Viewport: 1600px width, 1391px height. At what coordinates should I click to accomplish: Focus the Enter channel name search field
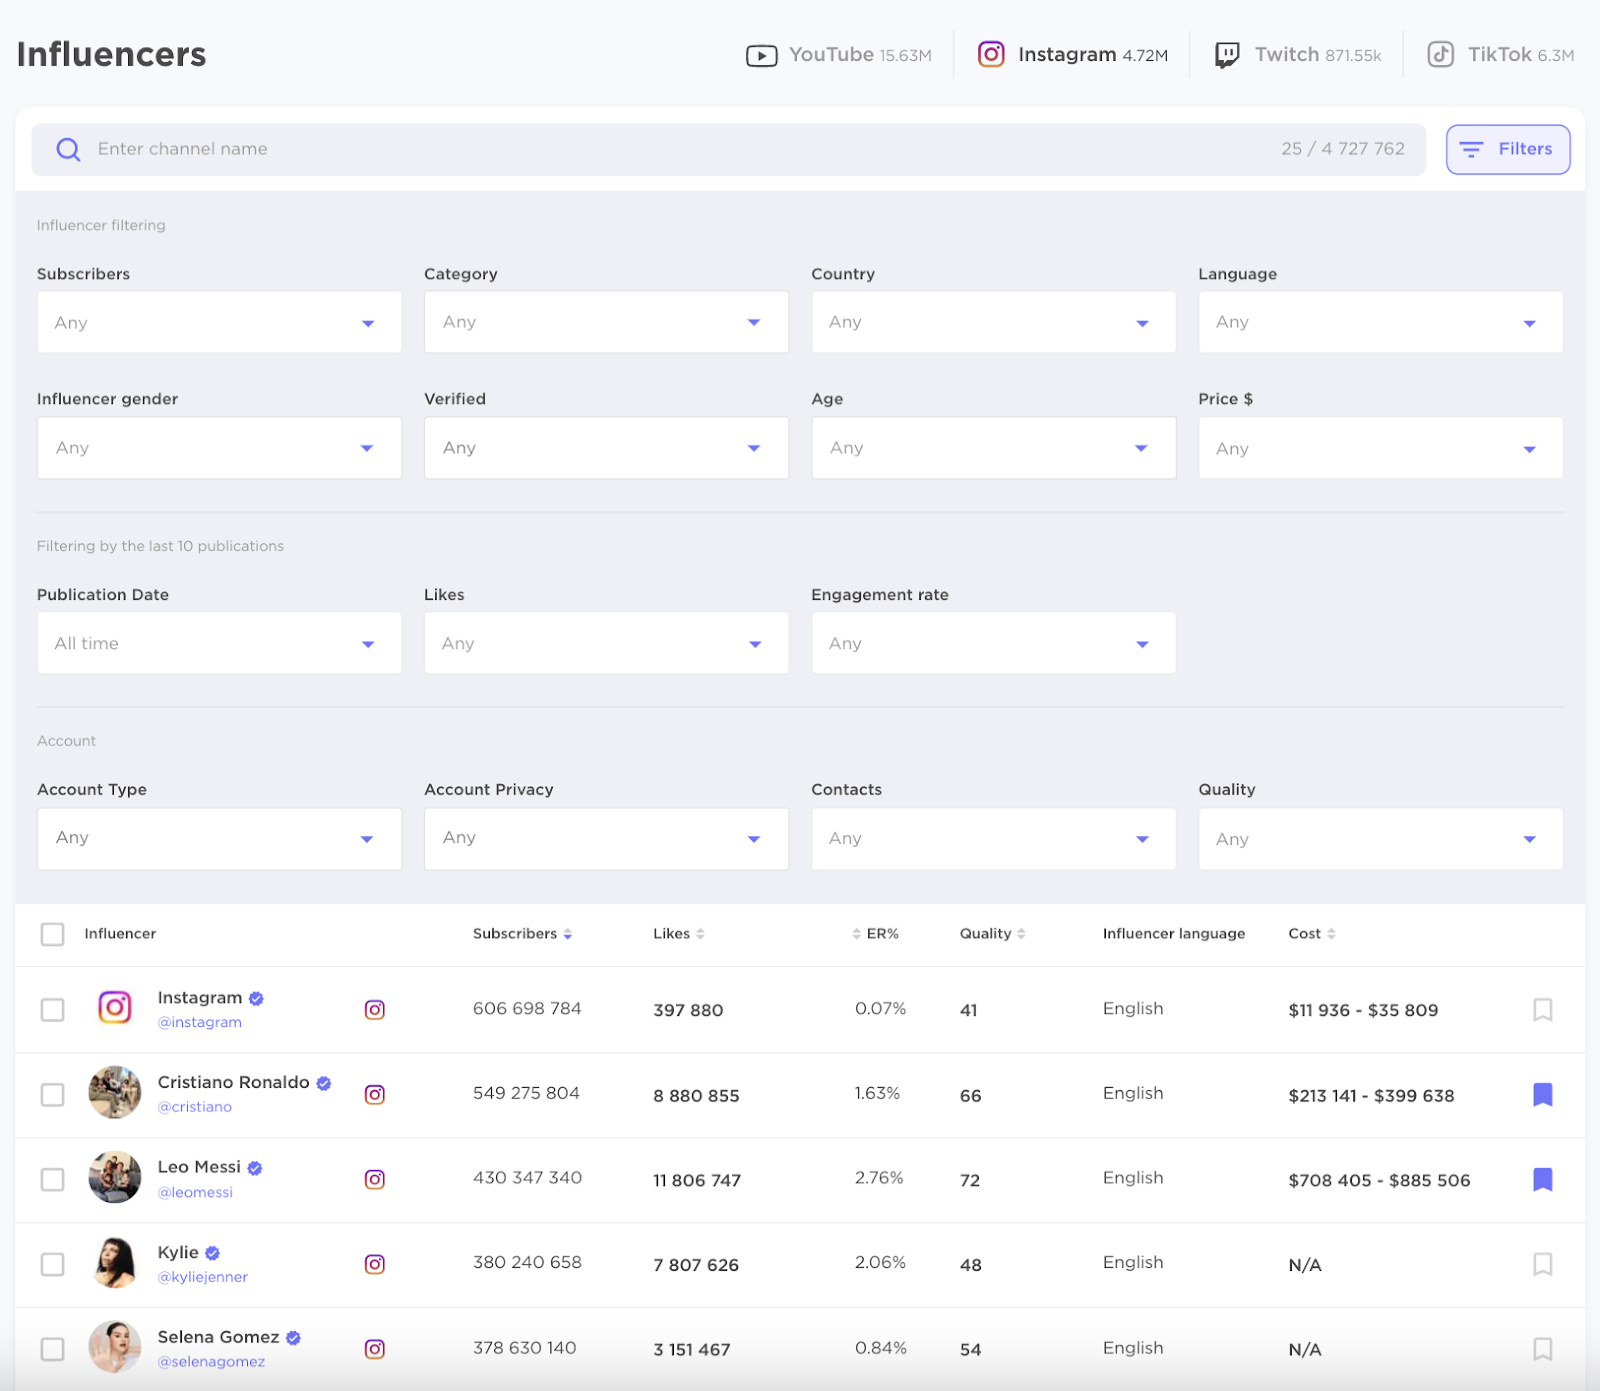click(728, 150)
